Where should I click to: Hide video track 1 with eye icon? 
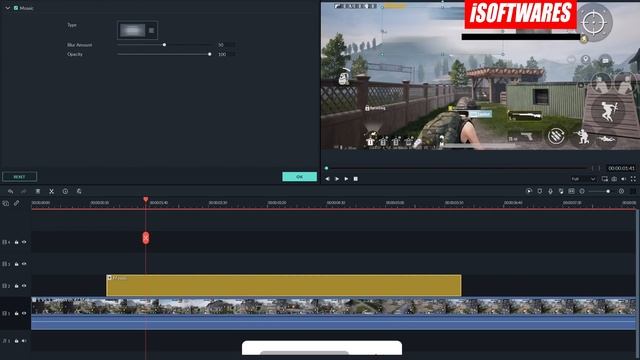24,313
